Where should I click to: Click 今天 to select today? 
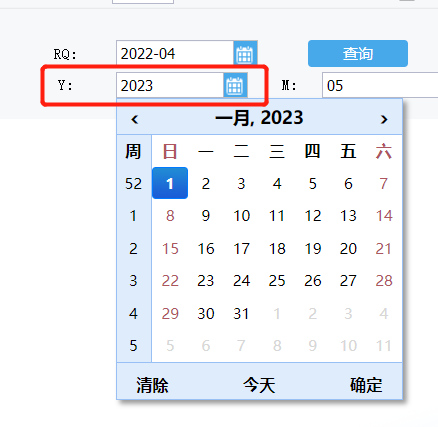point(259,385)
